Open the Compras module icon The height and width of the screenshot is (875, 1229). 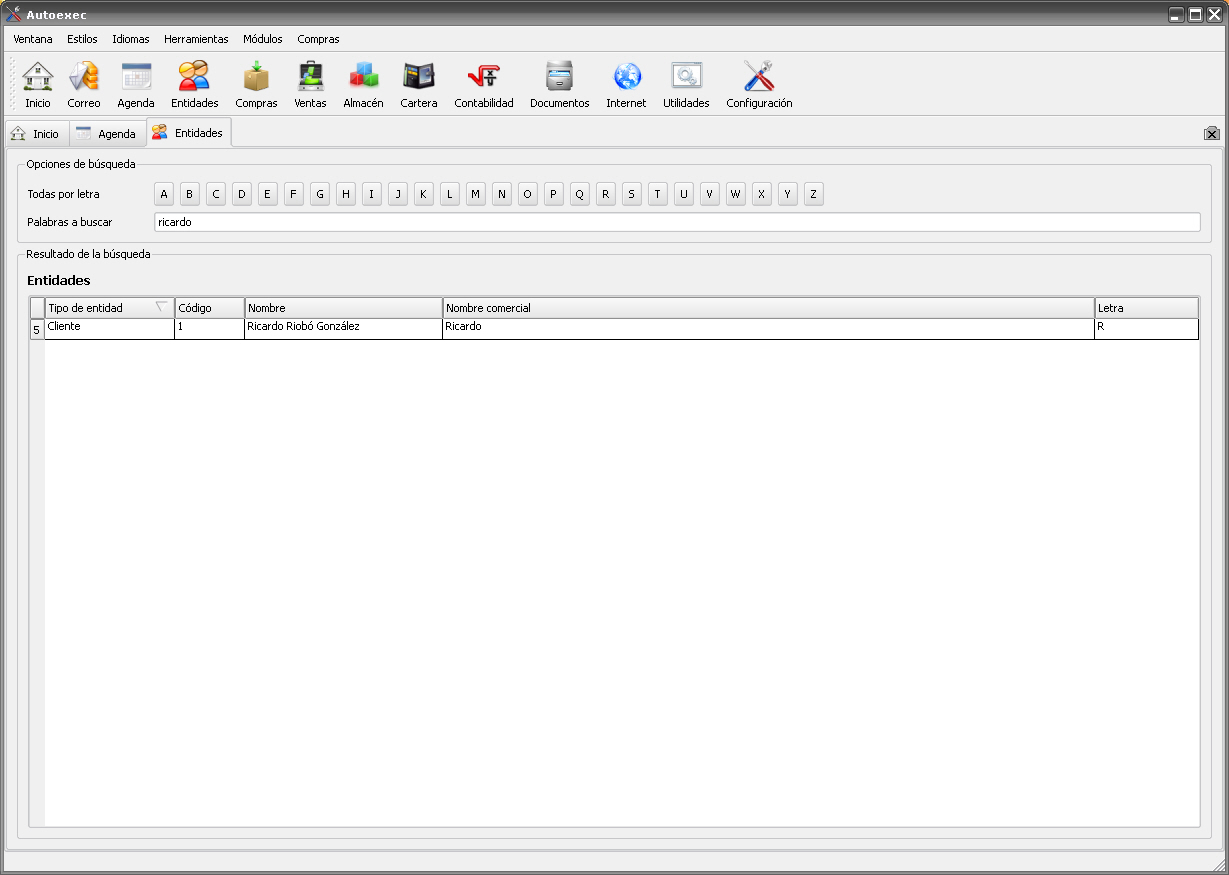coord(256,85)
